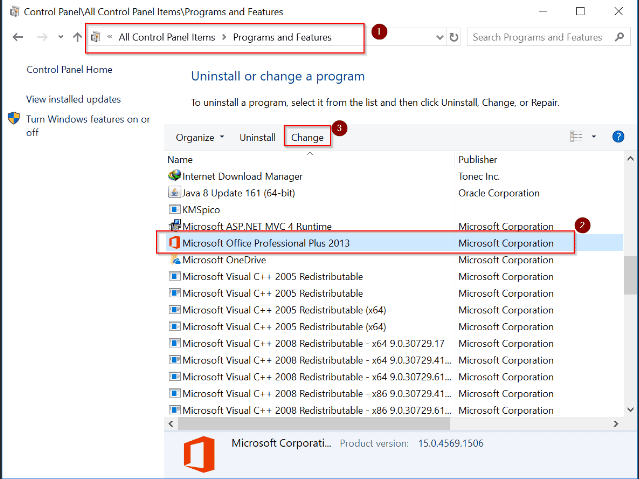
Task: Click product version 15.0.4569.1506 value
Action: (x=451, y=444)
